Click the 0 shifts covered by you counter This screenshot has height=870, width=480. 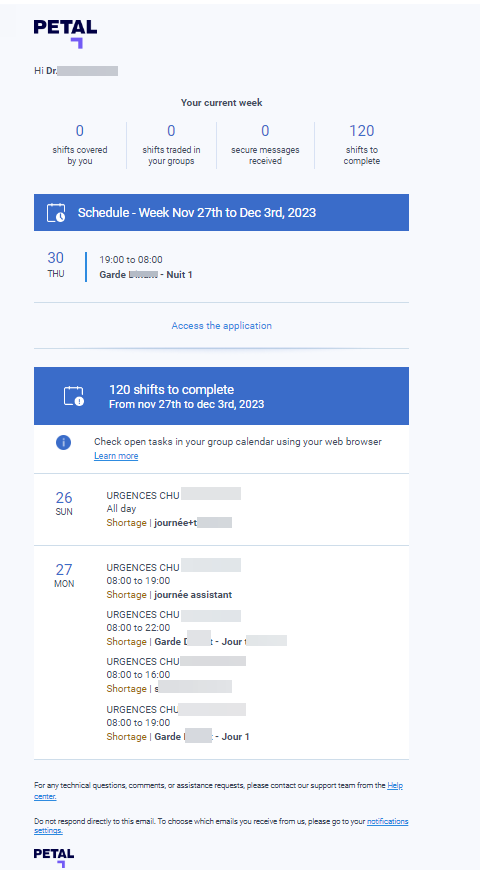click(x=80, y=145)
